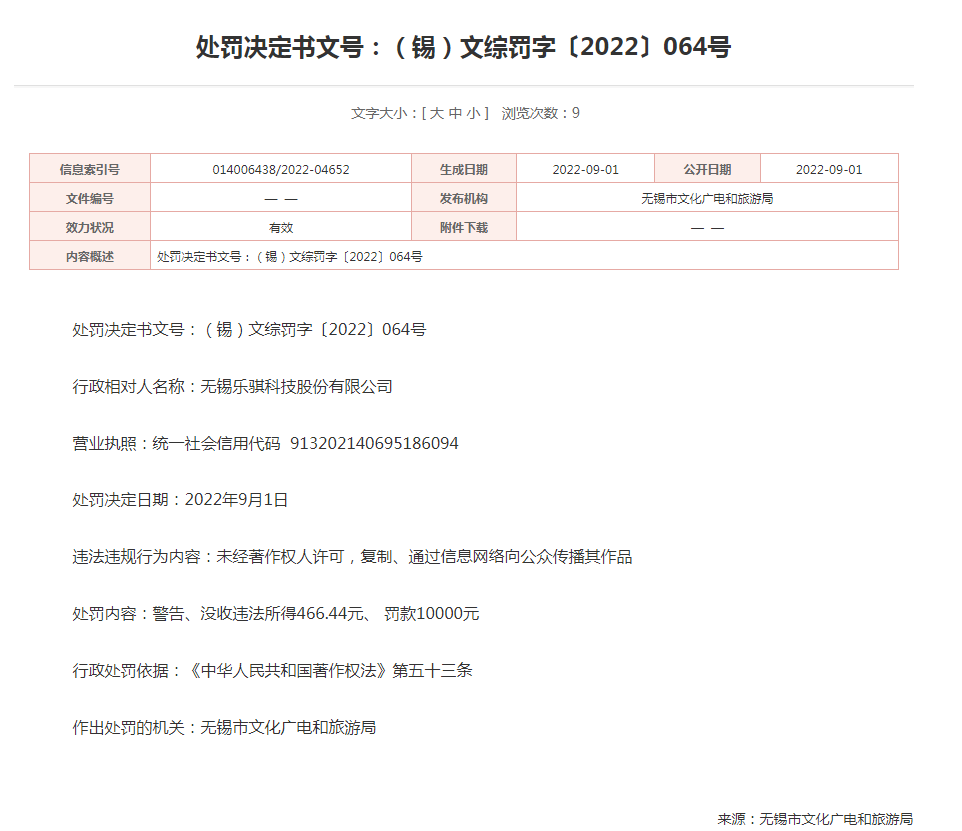Image resolution: width=962 pixels, height=831 pixels.
Task: Set font size to 小 (small)
Action: point(473,113)
